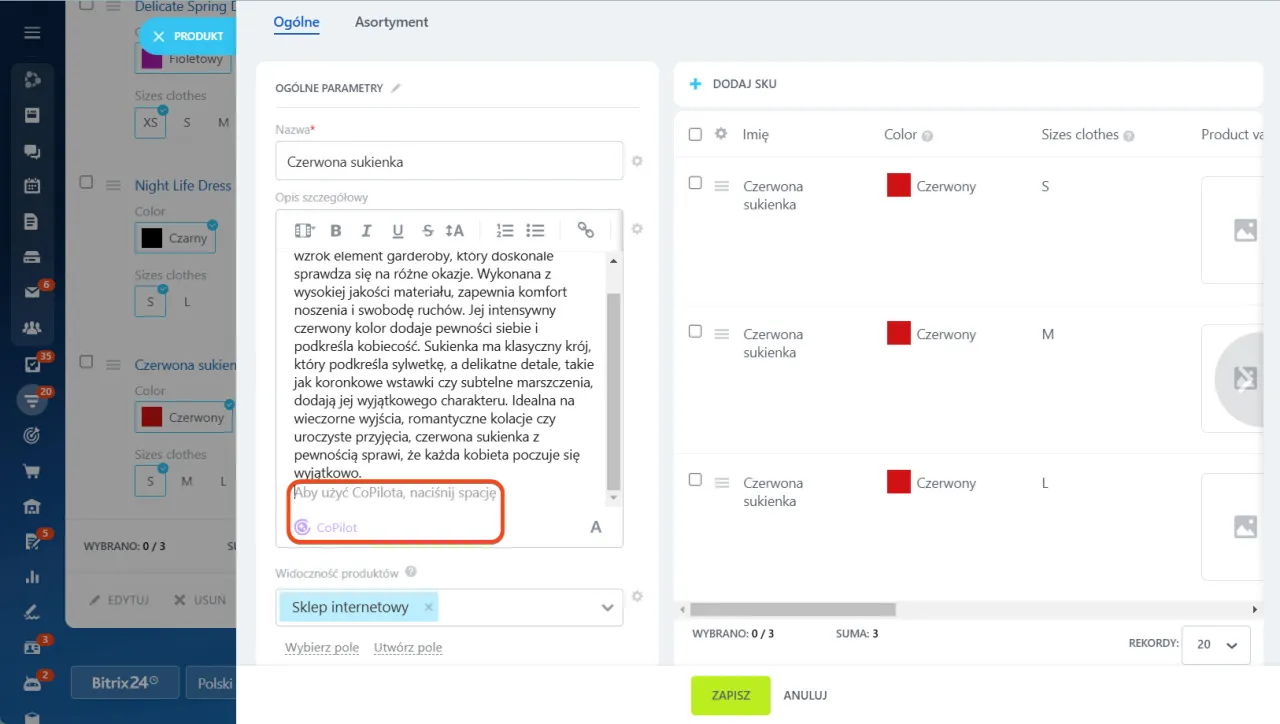Open the e-signature pen icon in sidebar
The image size is (1280, 724).
(32, 612)
